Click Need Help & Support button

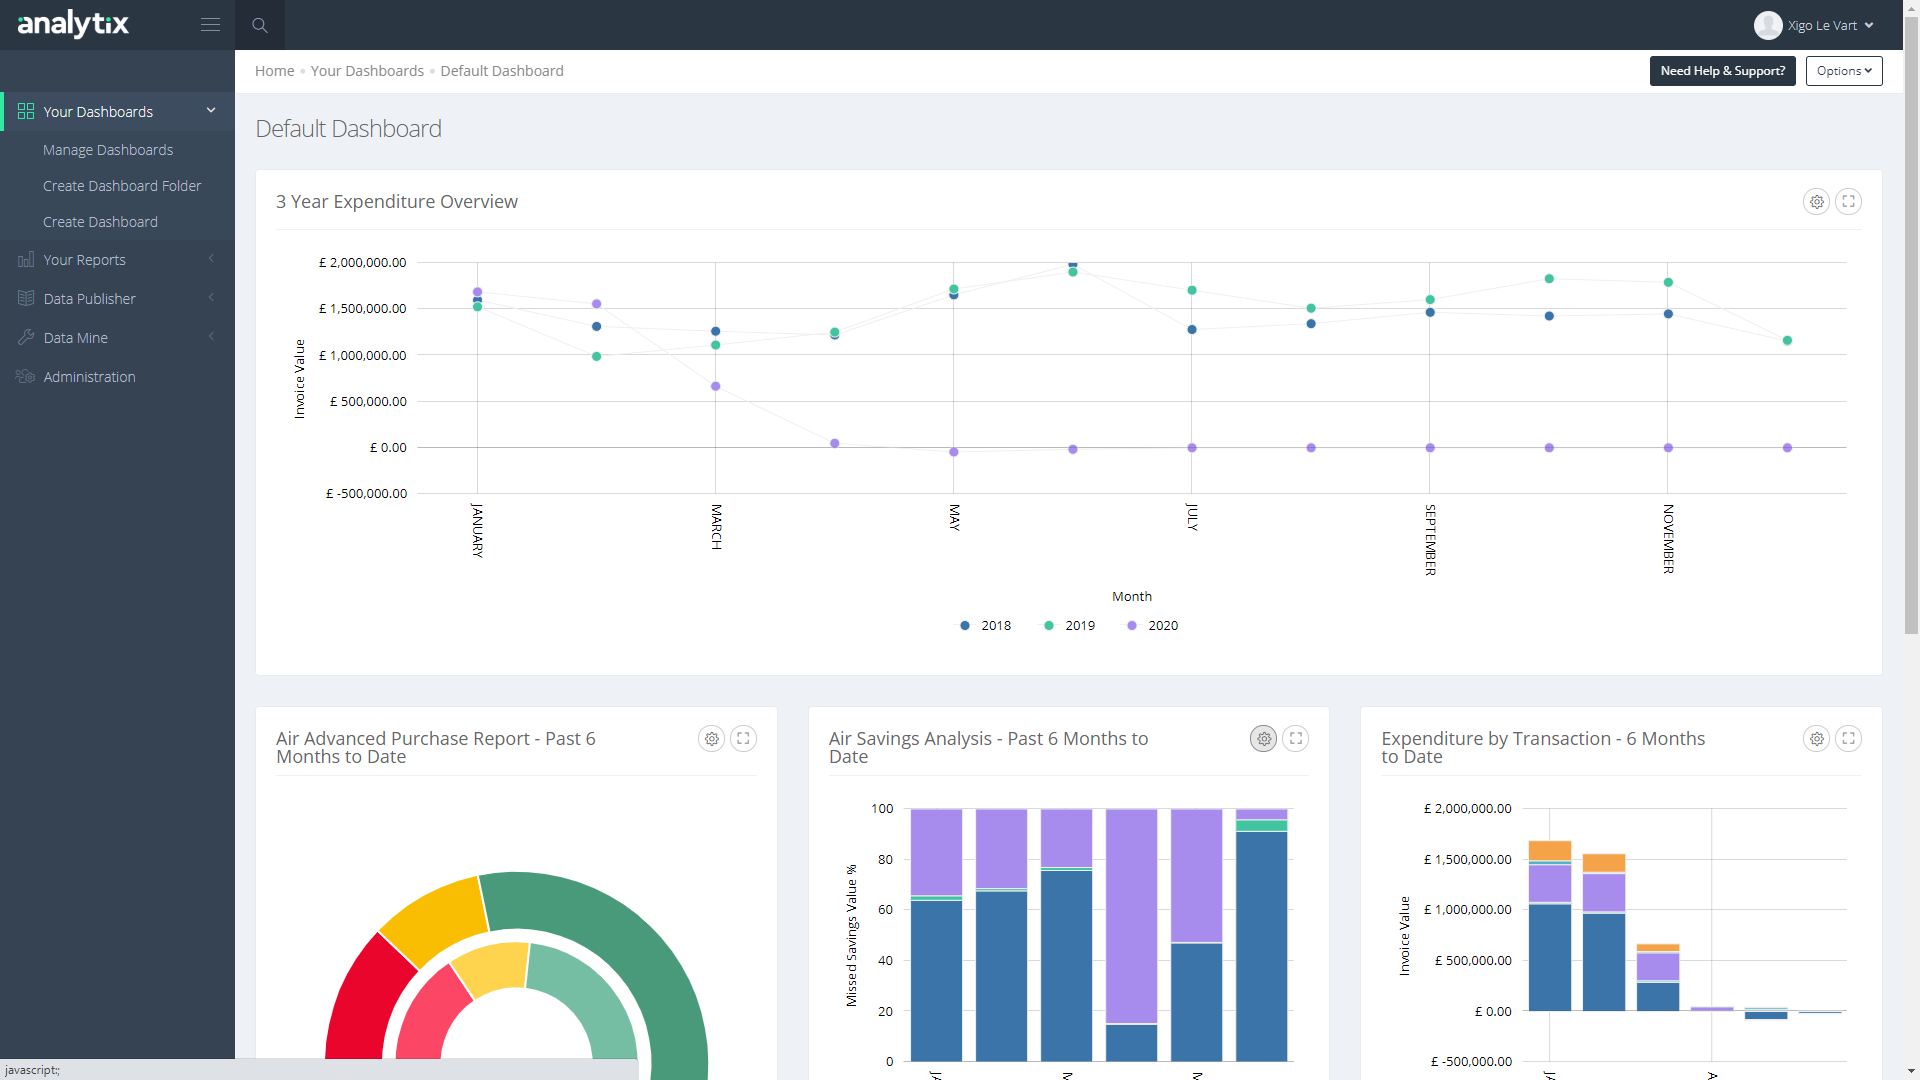pyautogui.click(x=1722, y=71)
